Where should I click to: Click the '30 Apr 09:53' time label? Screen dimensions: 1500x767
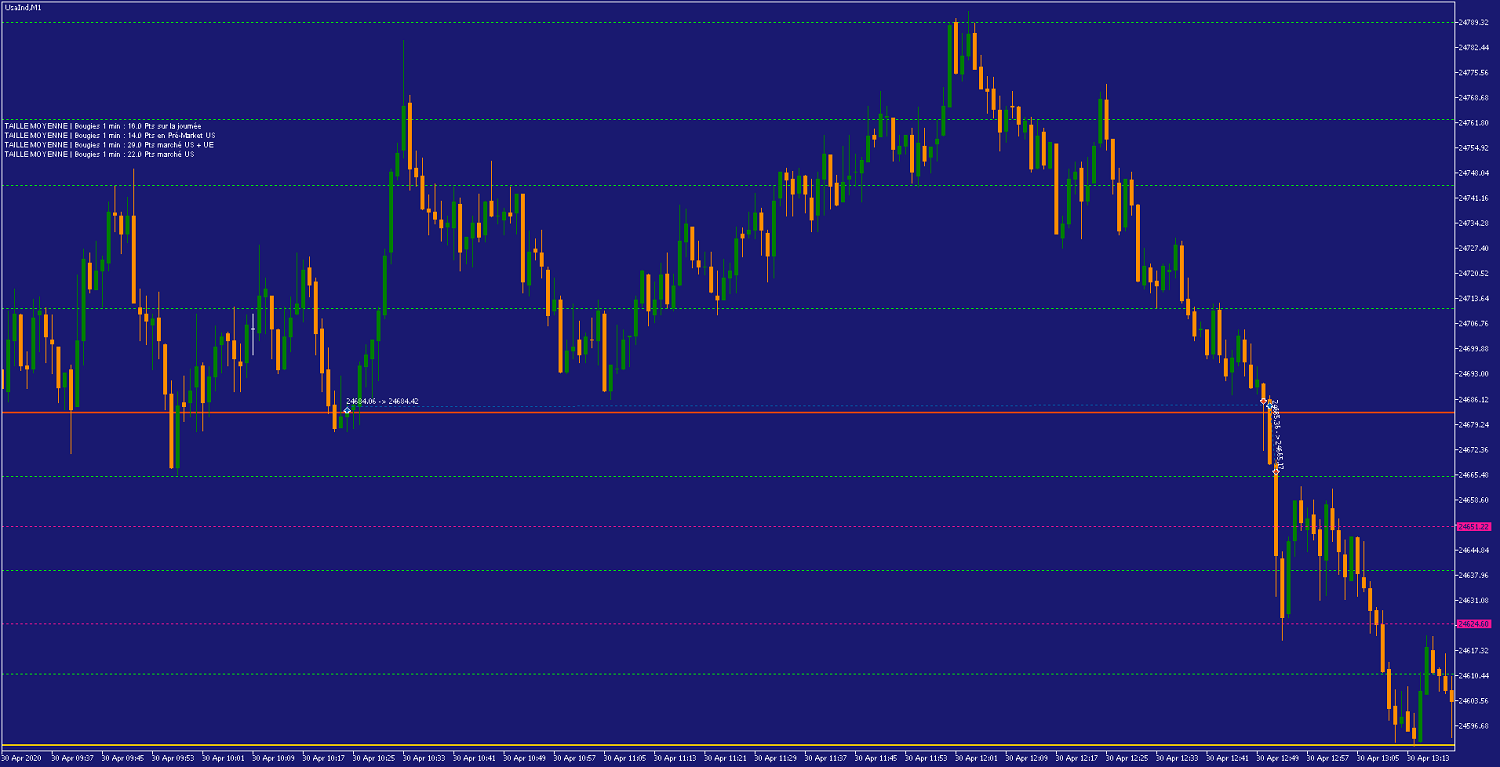point(173,757)
